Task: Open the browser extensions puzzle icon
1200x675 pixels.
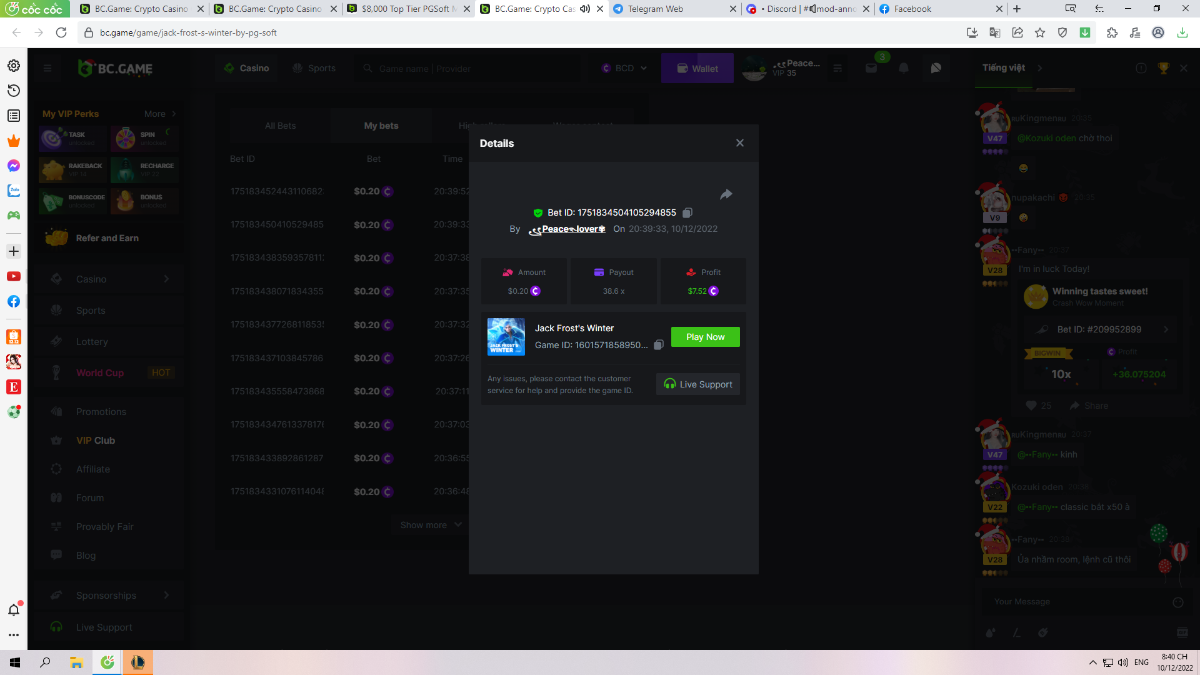Action: pos(1111,32)
